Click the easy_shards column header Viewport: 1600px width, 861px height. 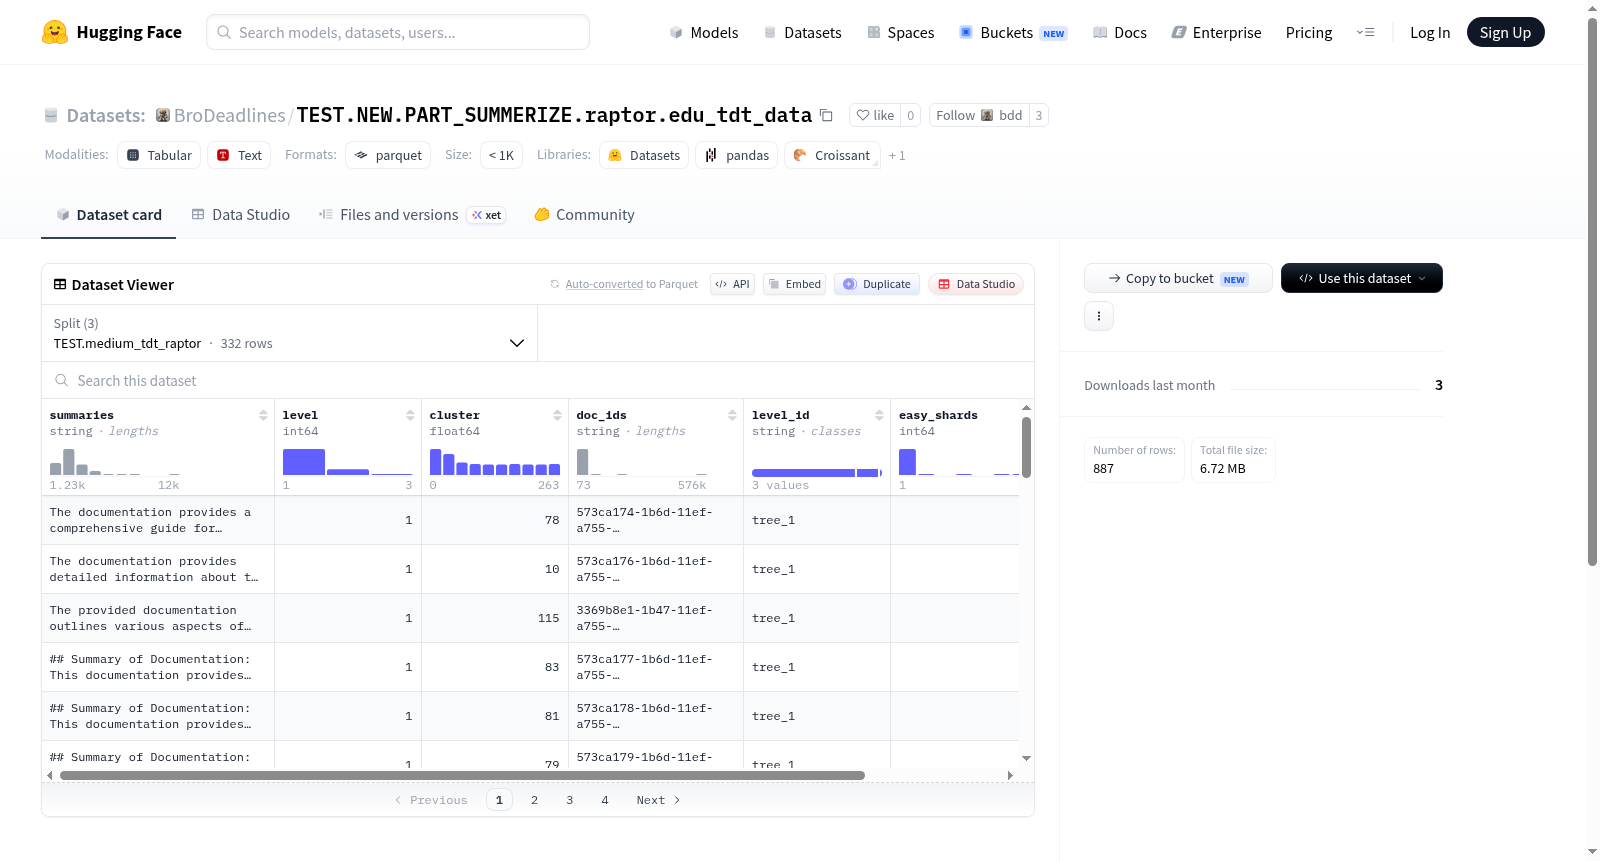[938, 415]
